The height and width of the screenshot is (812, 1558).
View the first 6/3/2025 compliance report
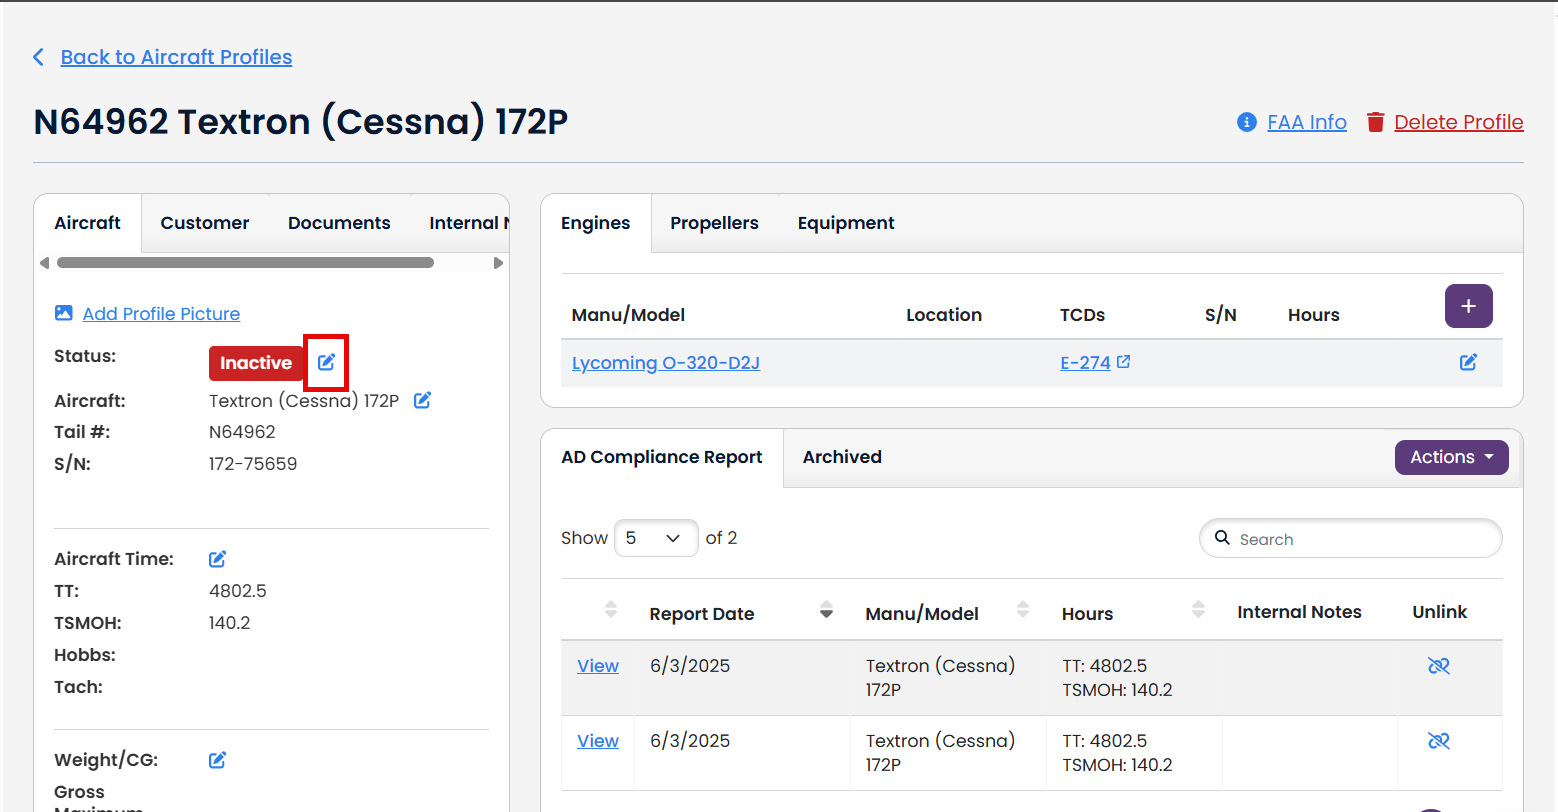click(x=598, y=666)
